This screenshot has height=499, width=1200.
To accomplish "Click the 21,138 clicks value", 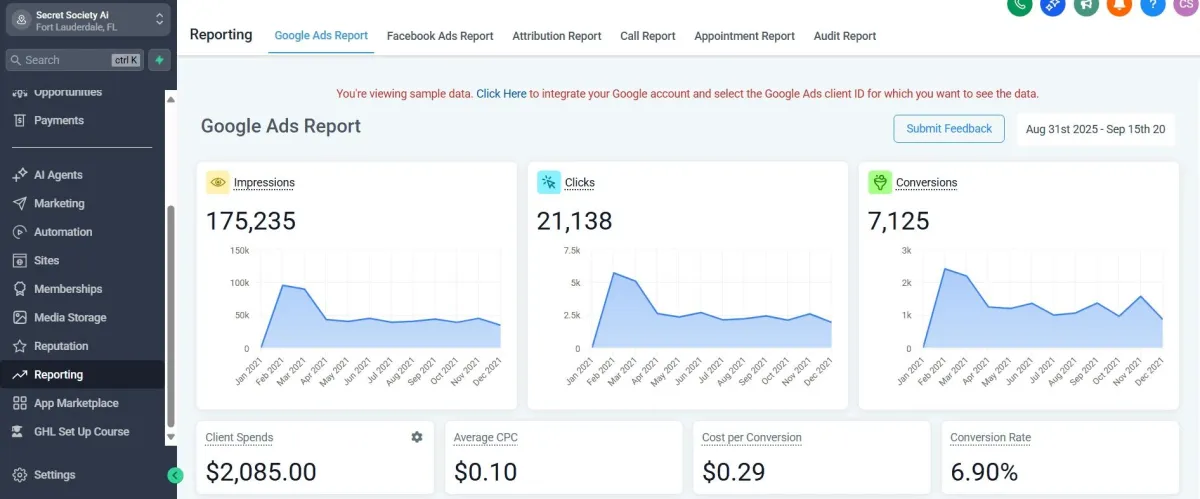I will click(574, 221).
